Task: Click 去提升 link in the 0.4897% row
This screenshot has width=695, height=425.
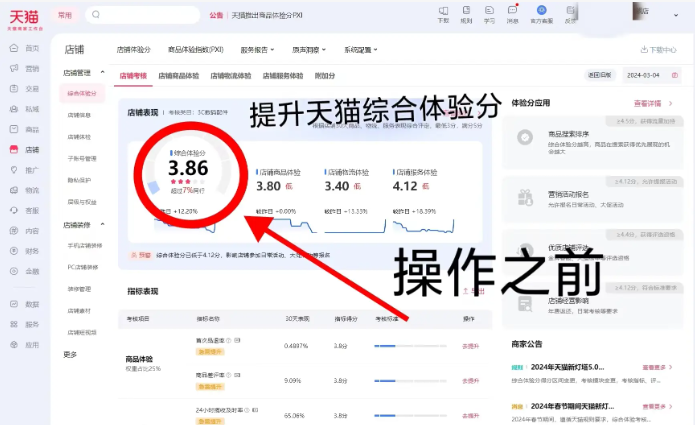Action: click(470, 346)
